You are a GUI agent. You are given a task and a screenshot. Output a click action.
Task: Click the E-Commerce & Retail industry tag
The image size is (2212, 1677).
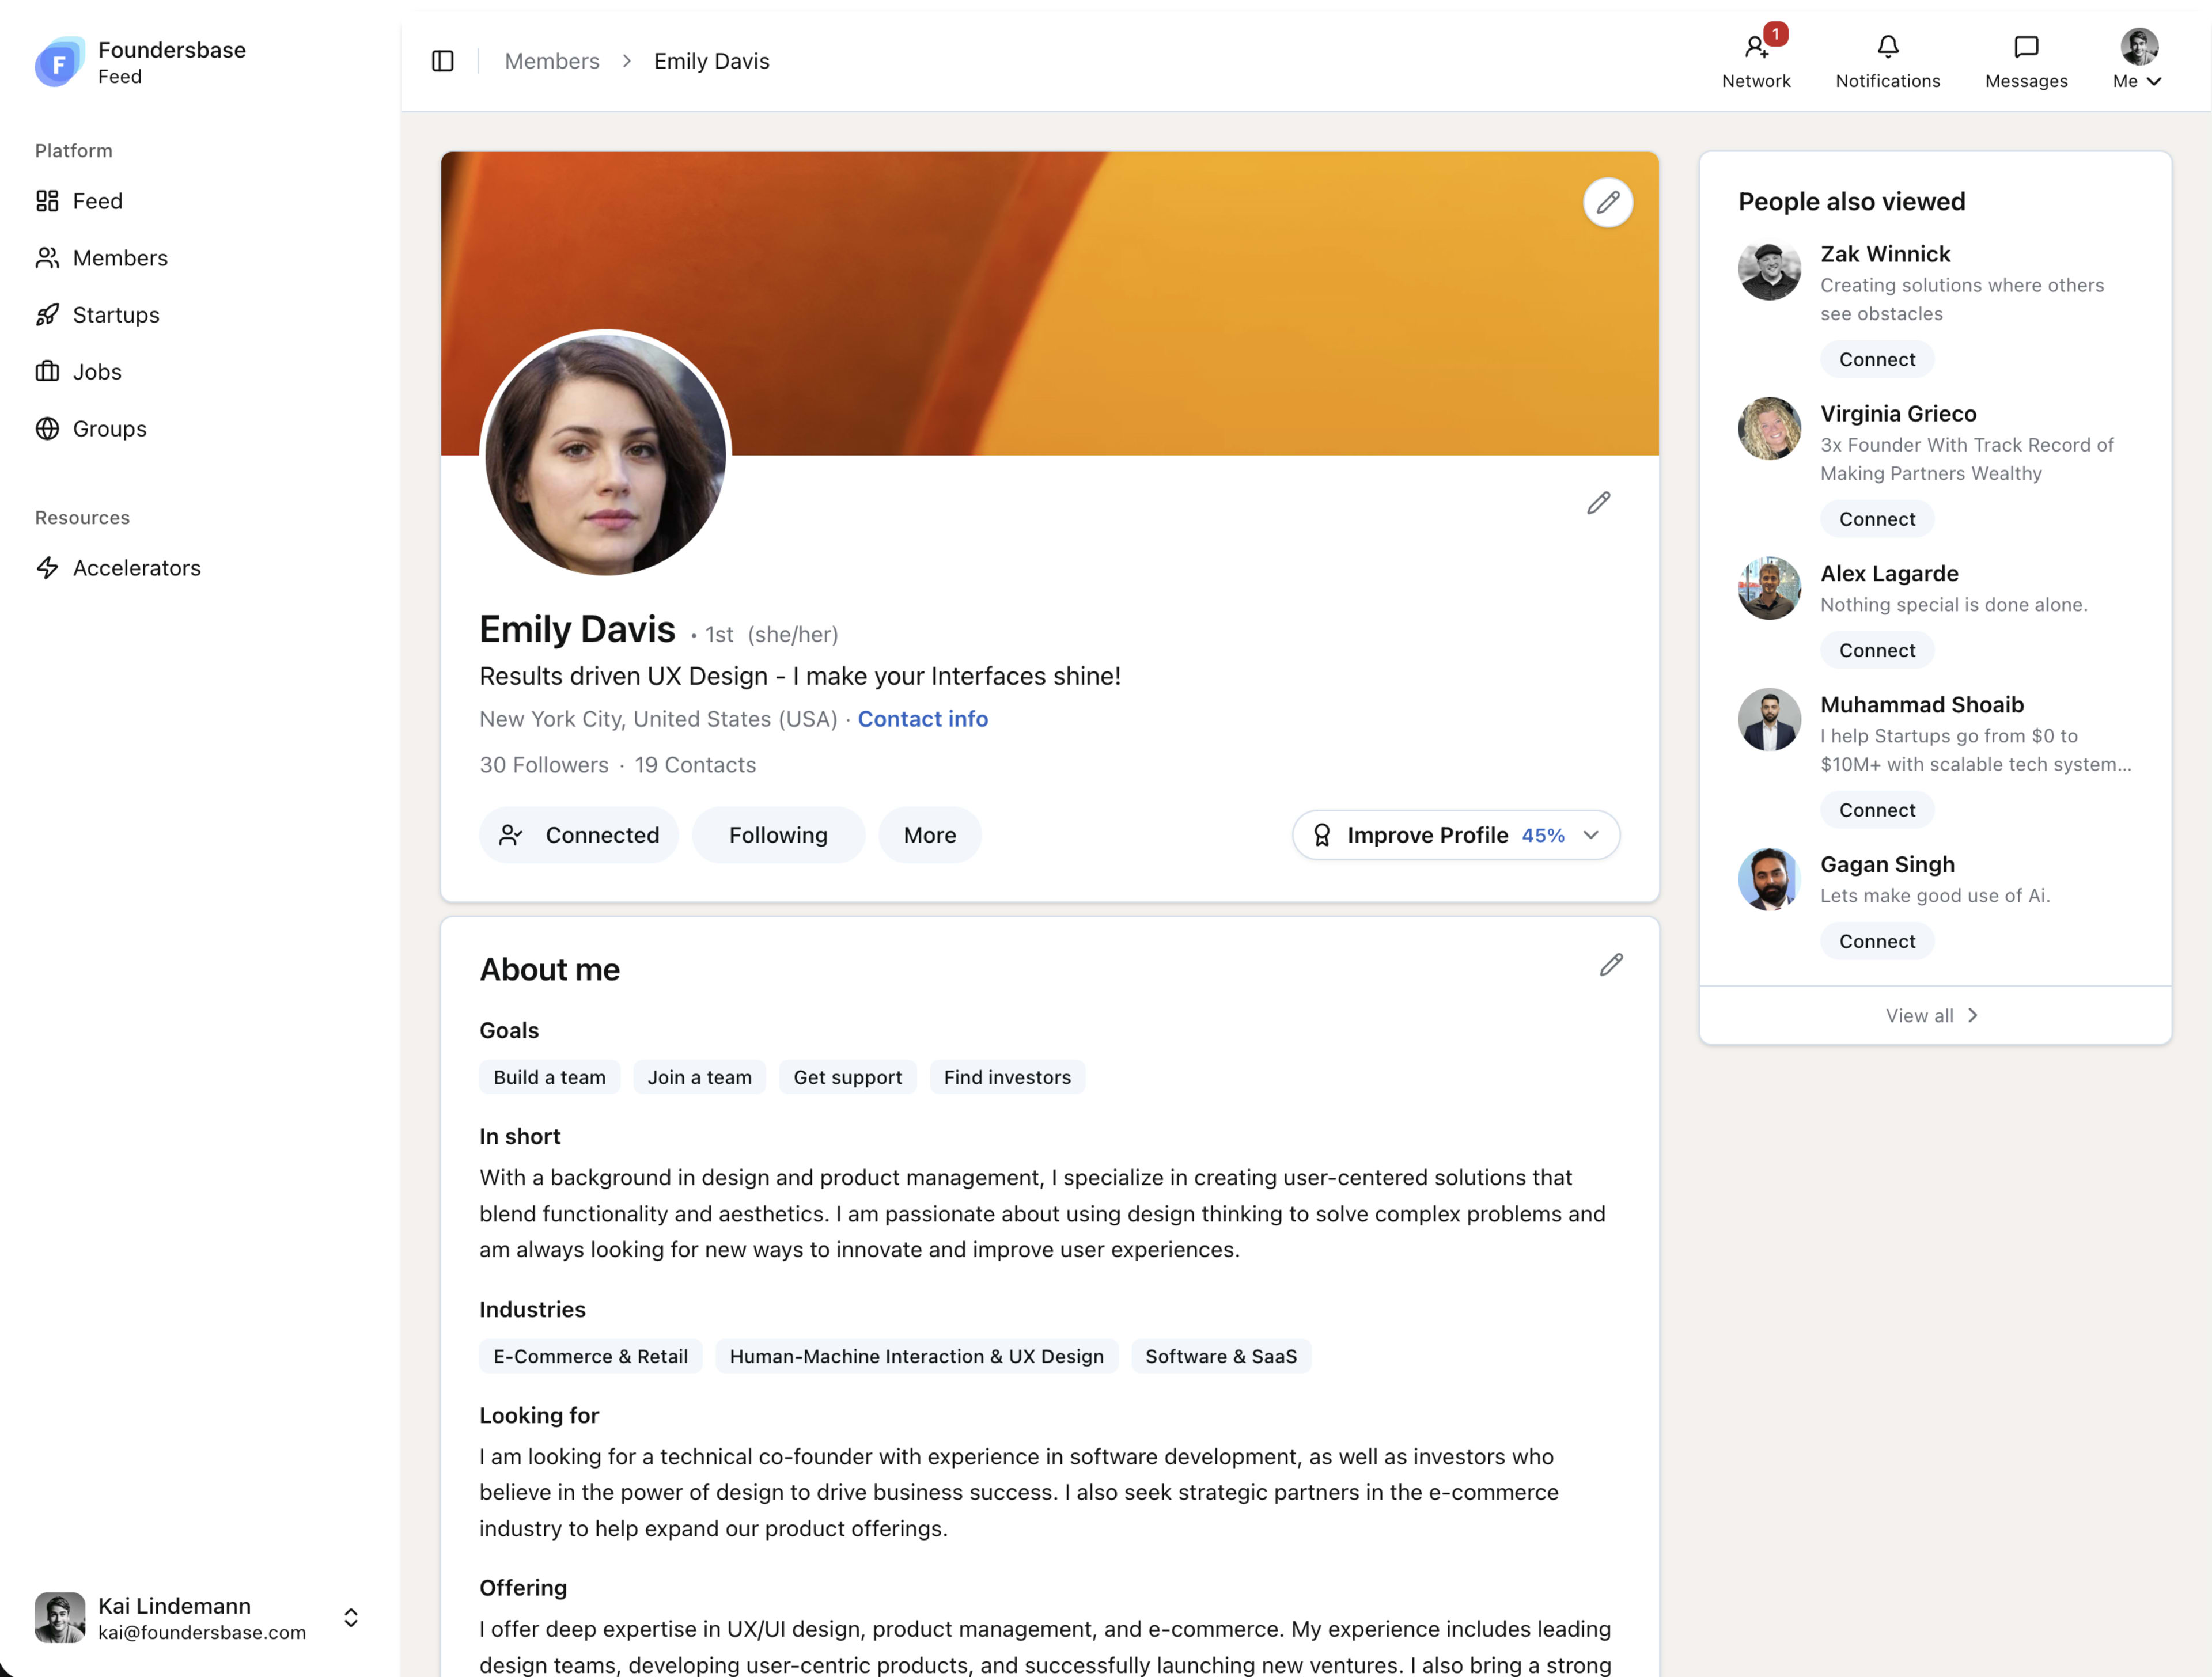[590, 1356]
